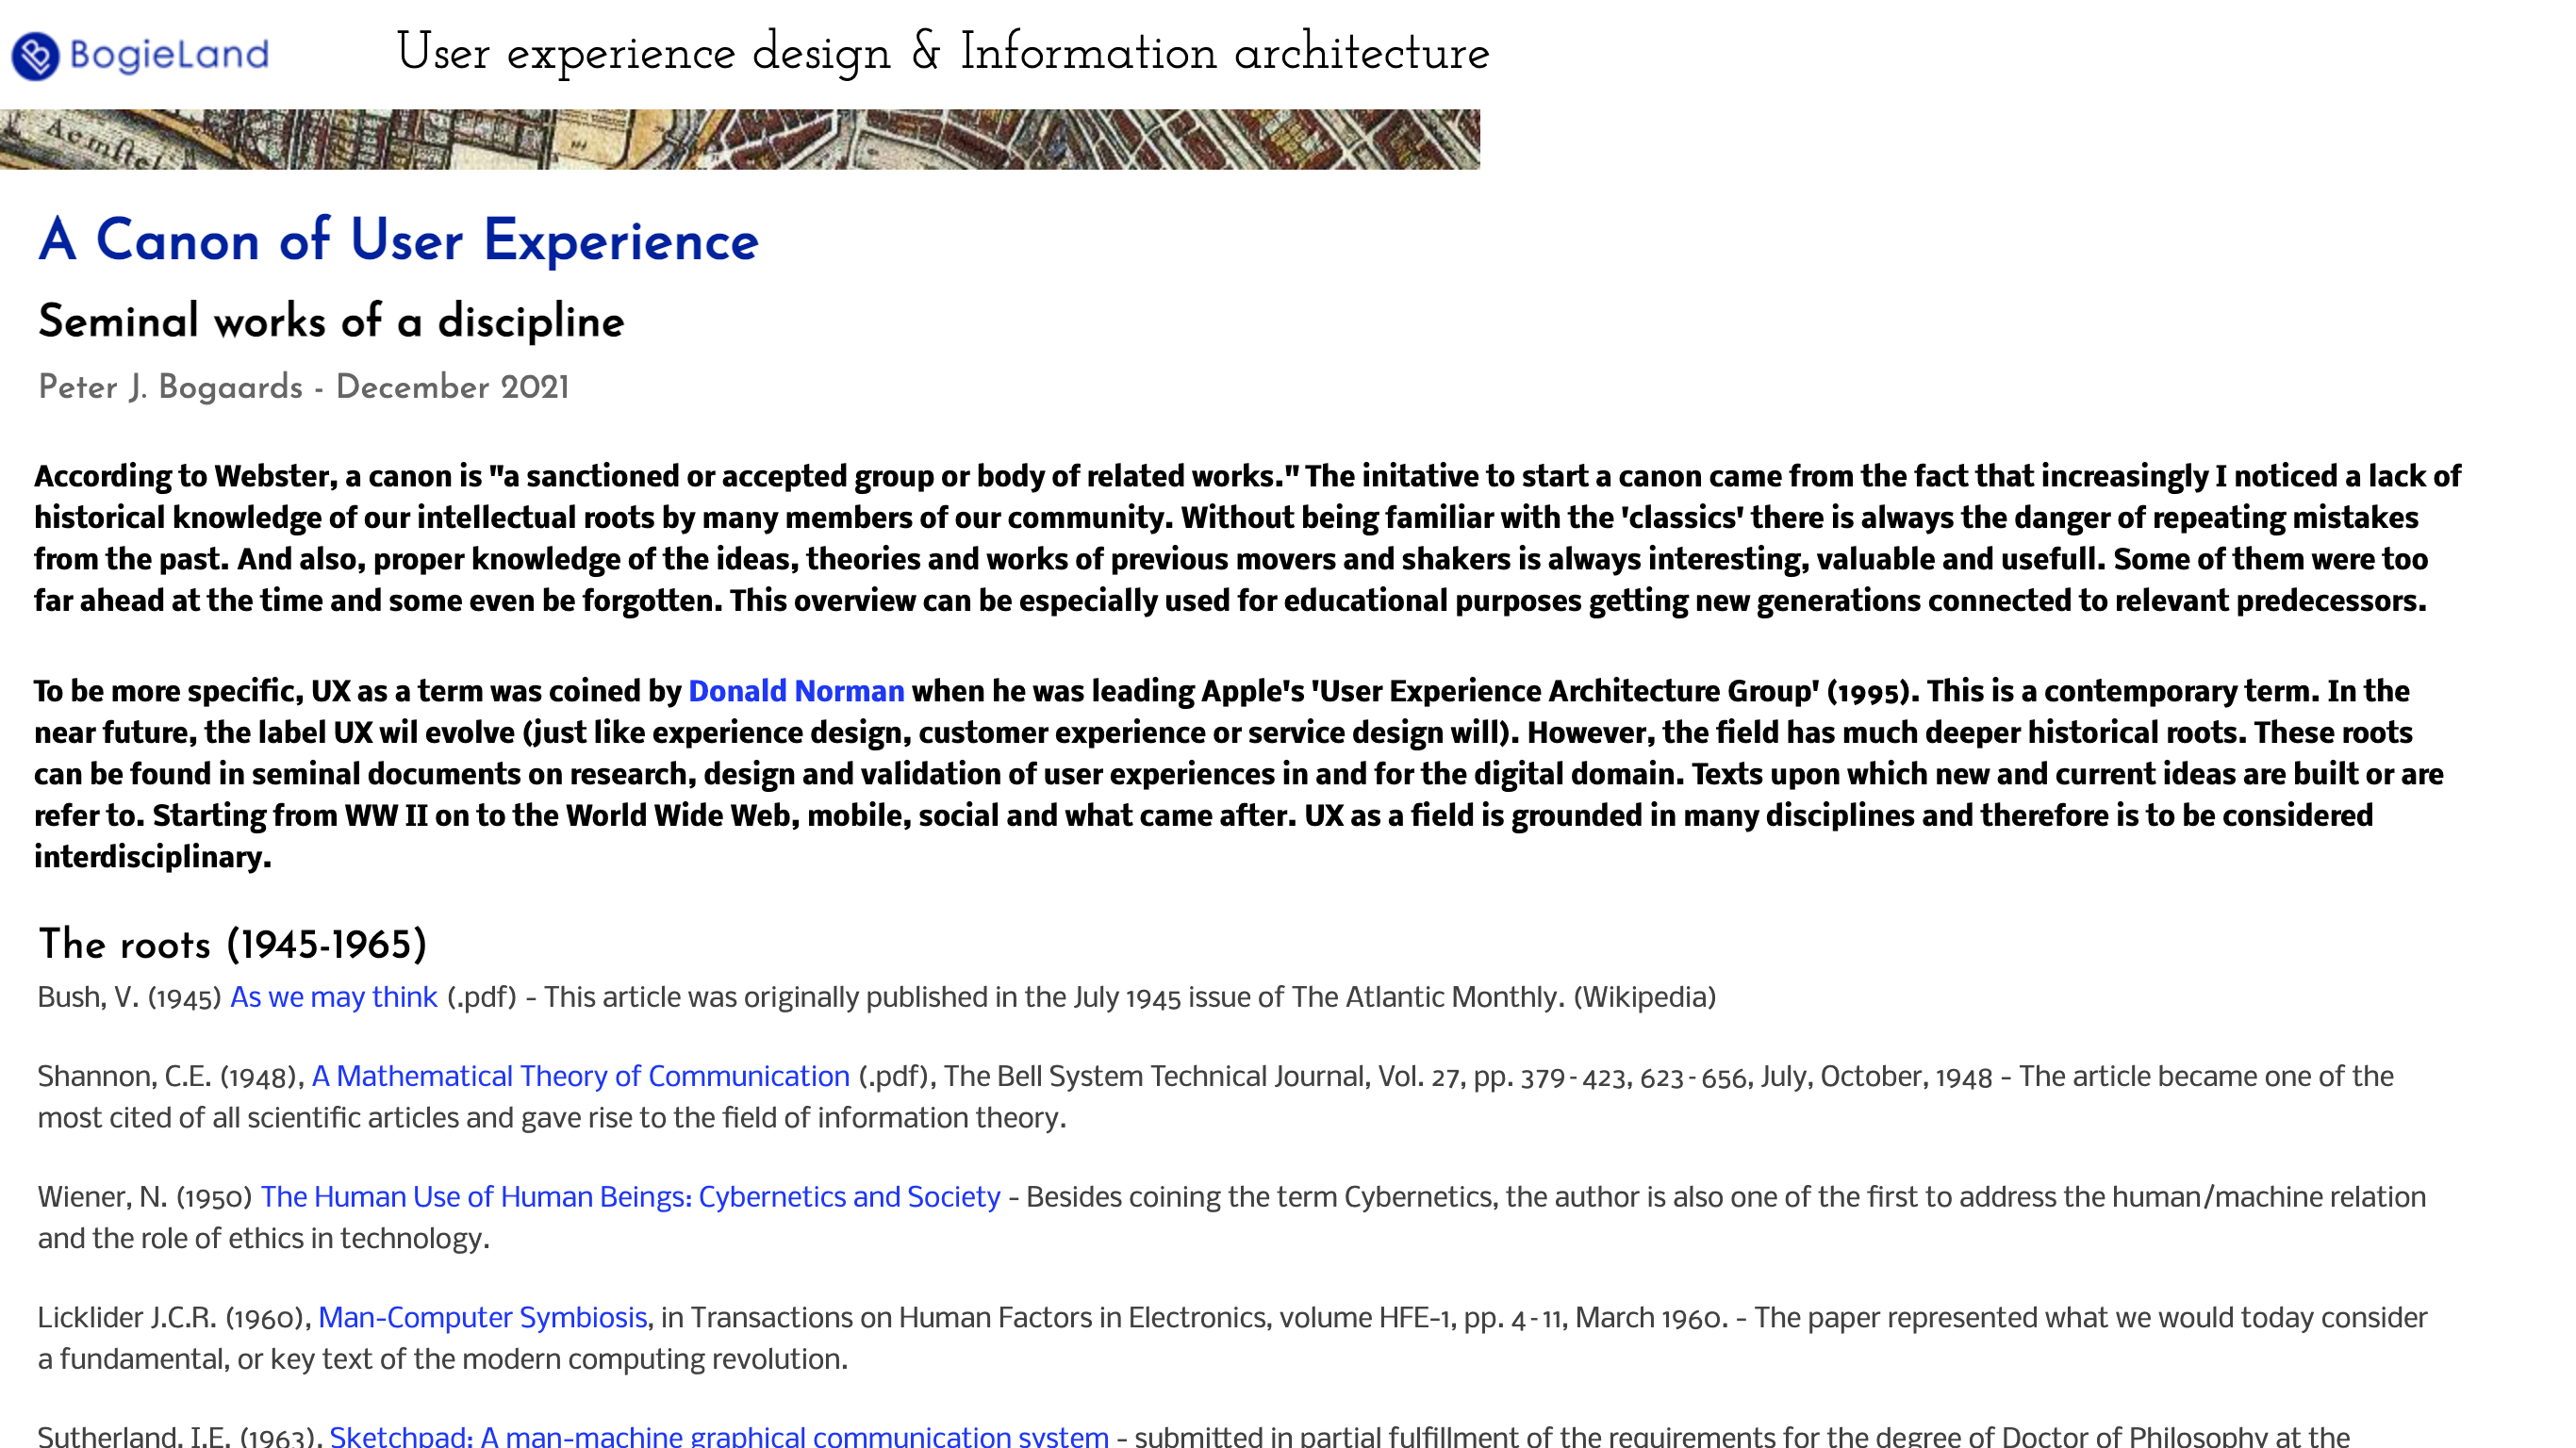
Task: Click the BogieLand brand name text
Action: 169,54
